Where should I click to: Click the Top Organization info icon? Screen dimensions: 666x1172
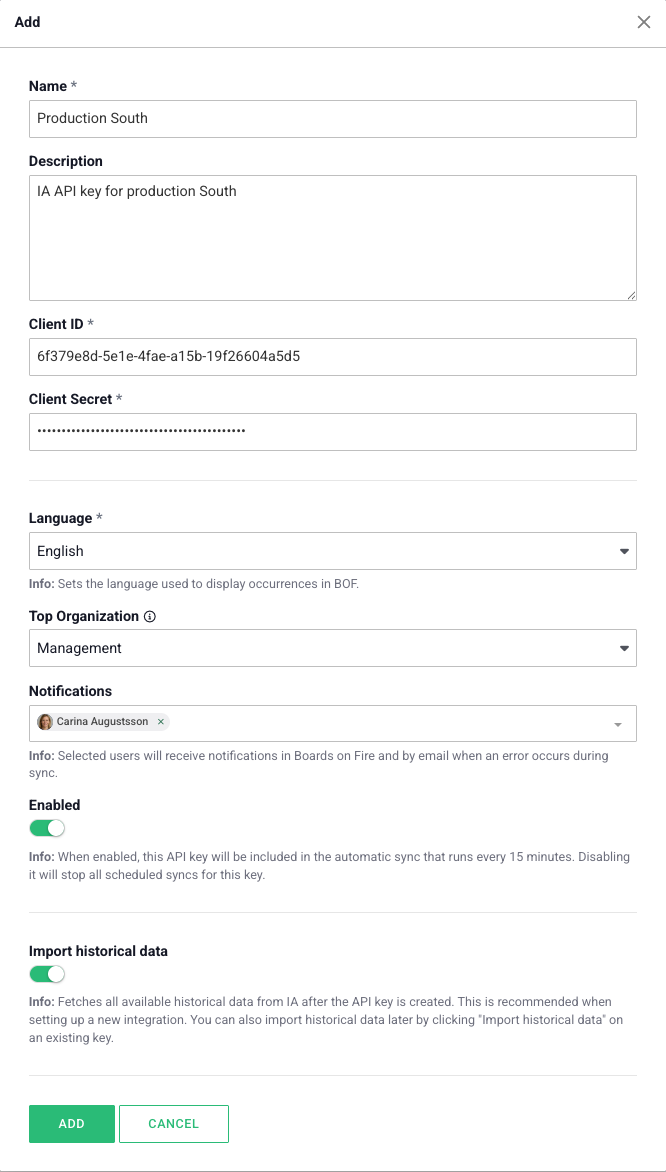click(150, 617)
